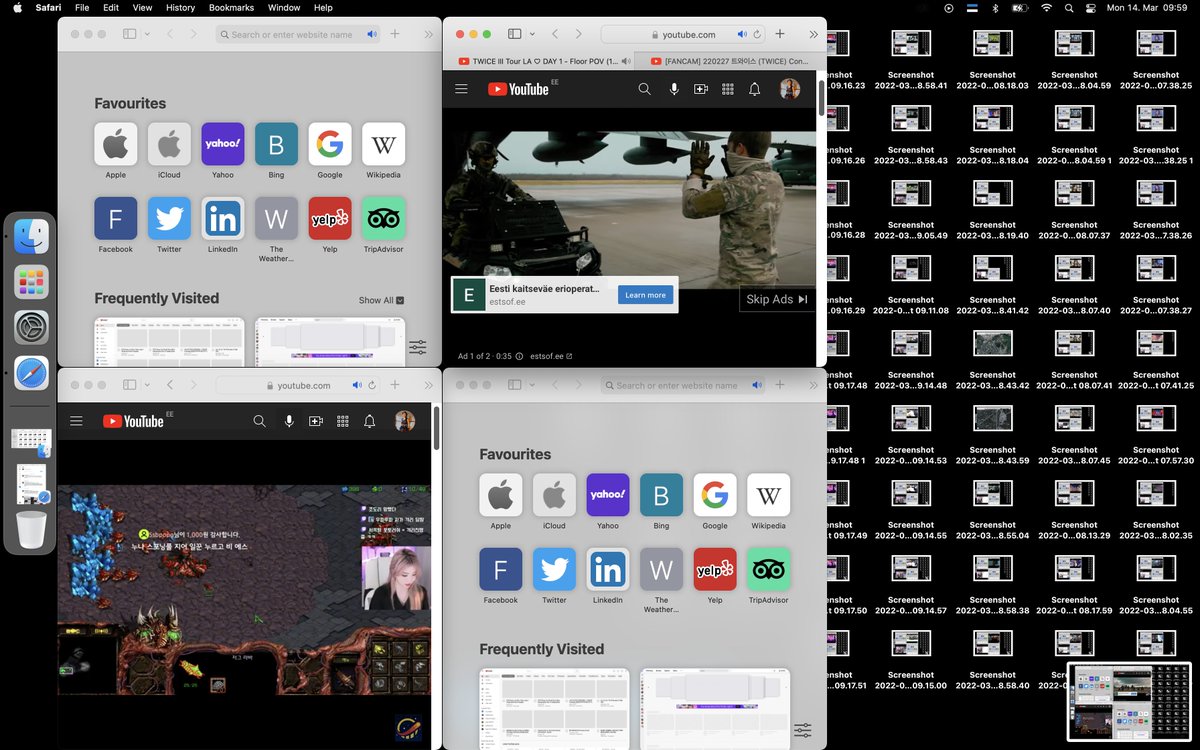
Task: Open the TripAdvisor favourite in the upper start page window
Action: (383, 218)
